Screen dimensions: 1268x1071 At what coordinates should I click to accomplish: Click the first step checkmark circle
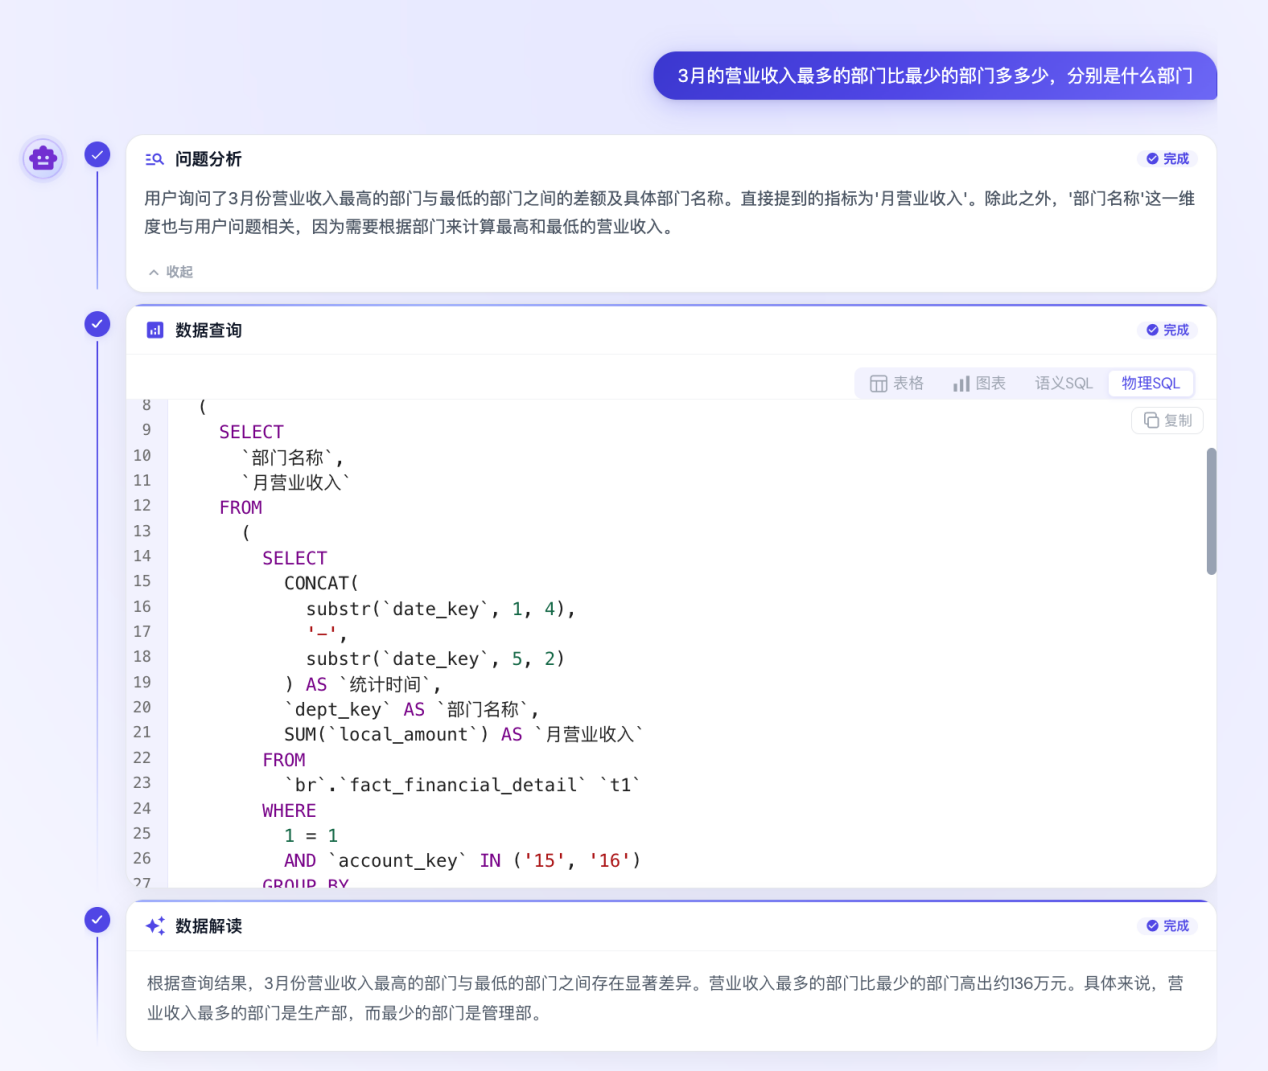click(97, 154)
